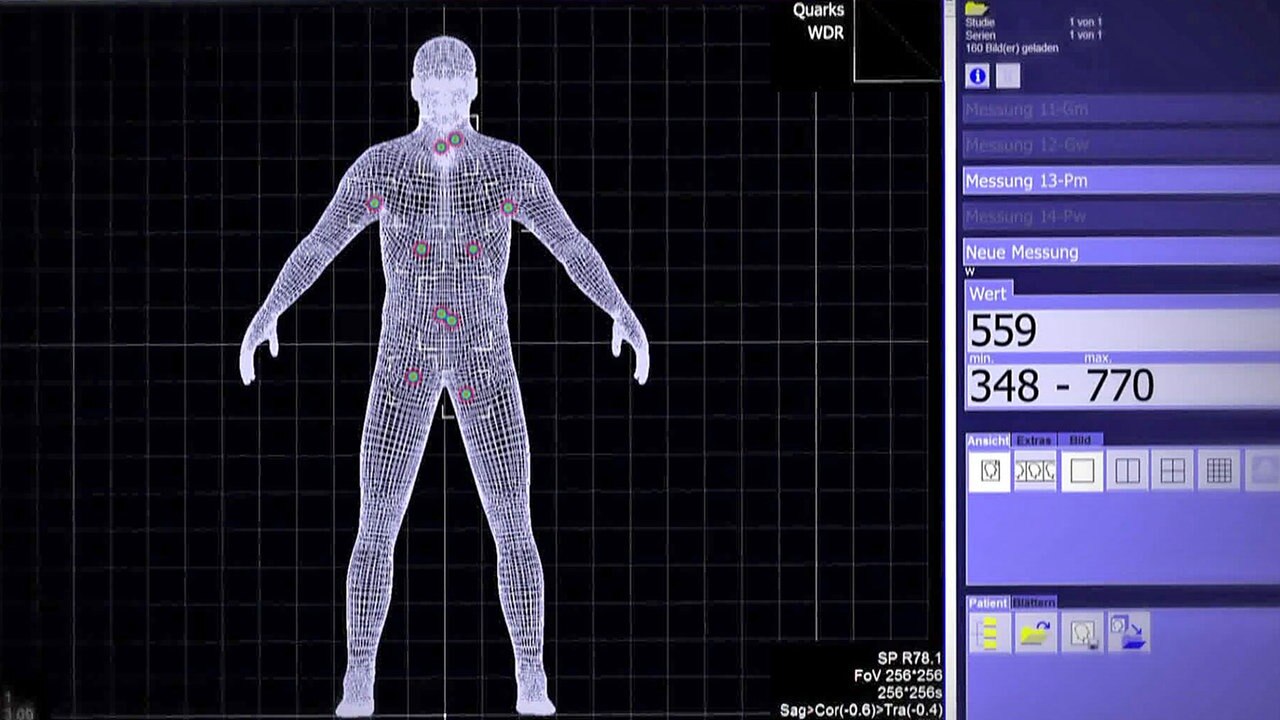Open the patient list tree icon
Screen dimensions: 1280x720
pyautogui.click(x=989, y=633)
